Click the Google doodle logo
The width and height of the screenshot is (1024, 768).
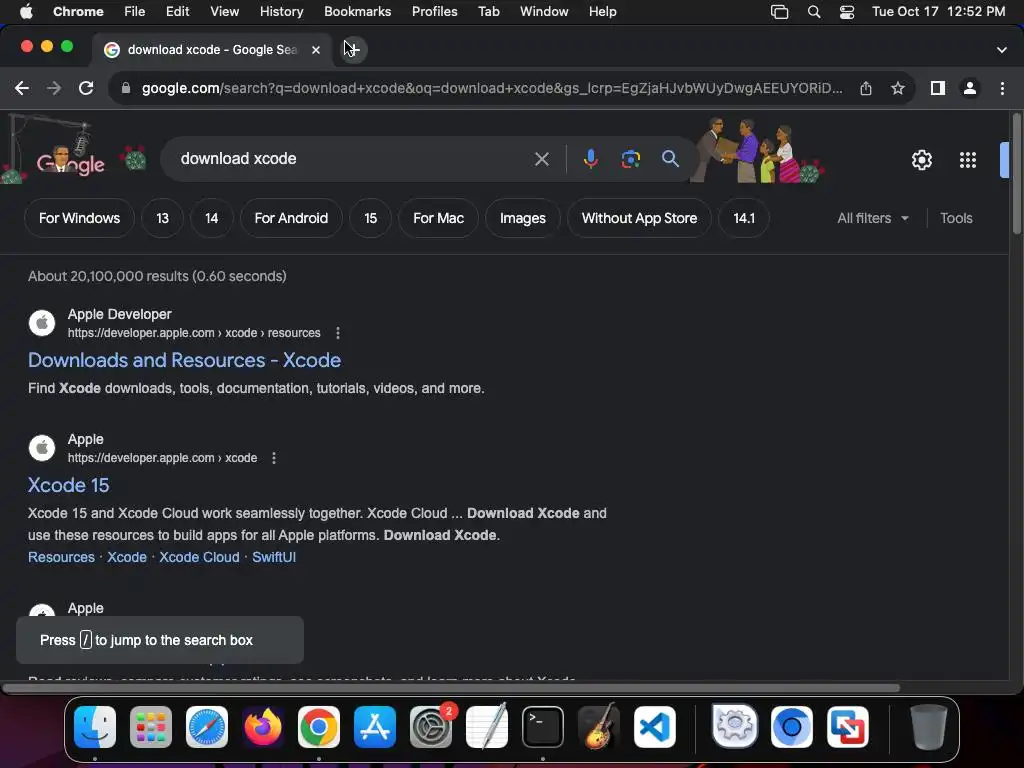point(71,160)
